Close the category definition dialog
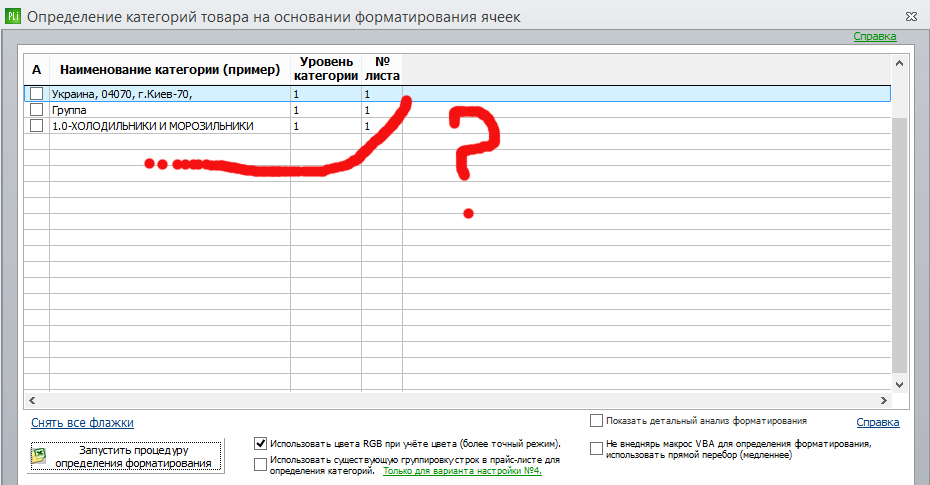This screenshot has width=930, height=485. 912,17
